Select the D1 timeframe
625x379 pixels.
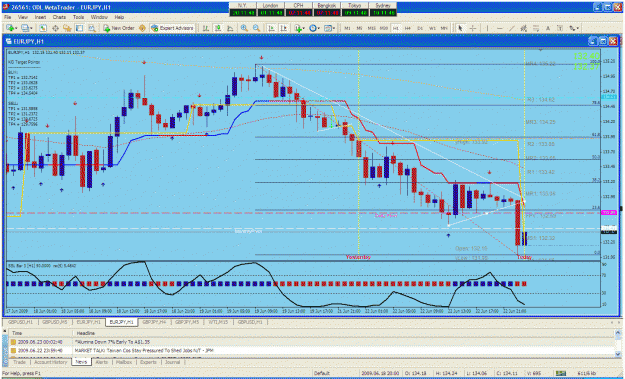click(x=420, y=28)
